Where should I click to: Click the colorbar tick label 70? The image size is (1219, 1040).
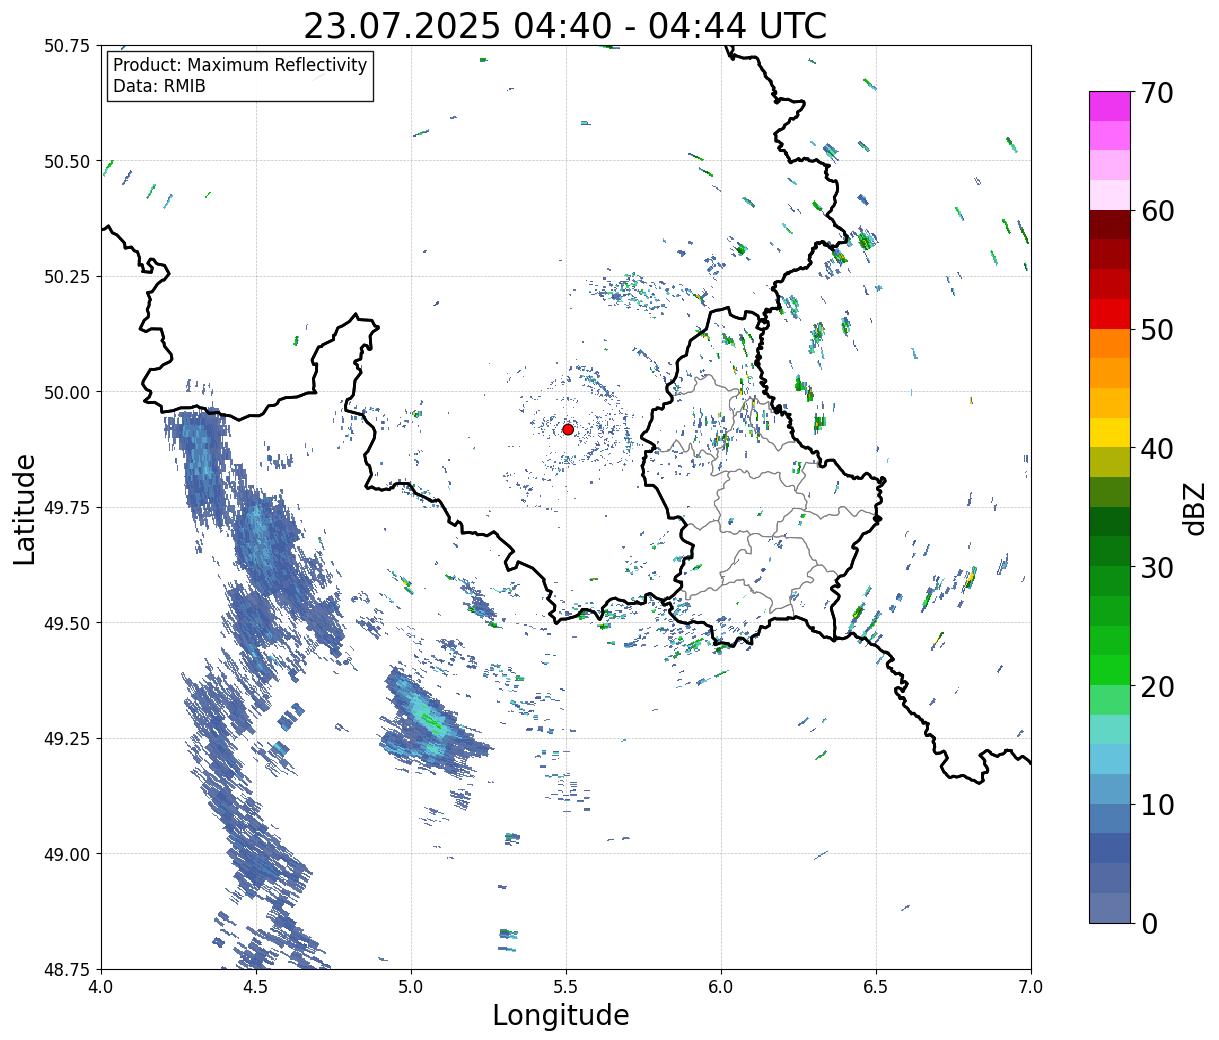1156,93
